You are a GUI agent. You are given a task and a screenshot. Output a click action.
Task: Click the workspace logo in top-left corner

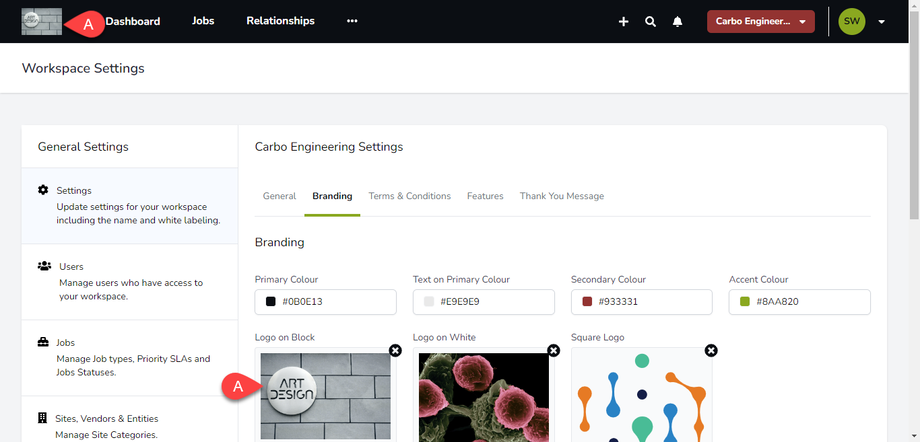tap(41, 21)
